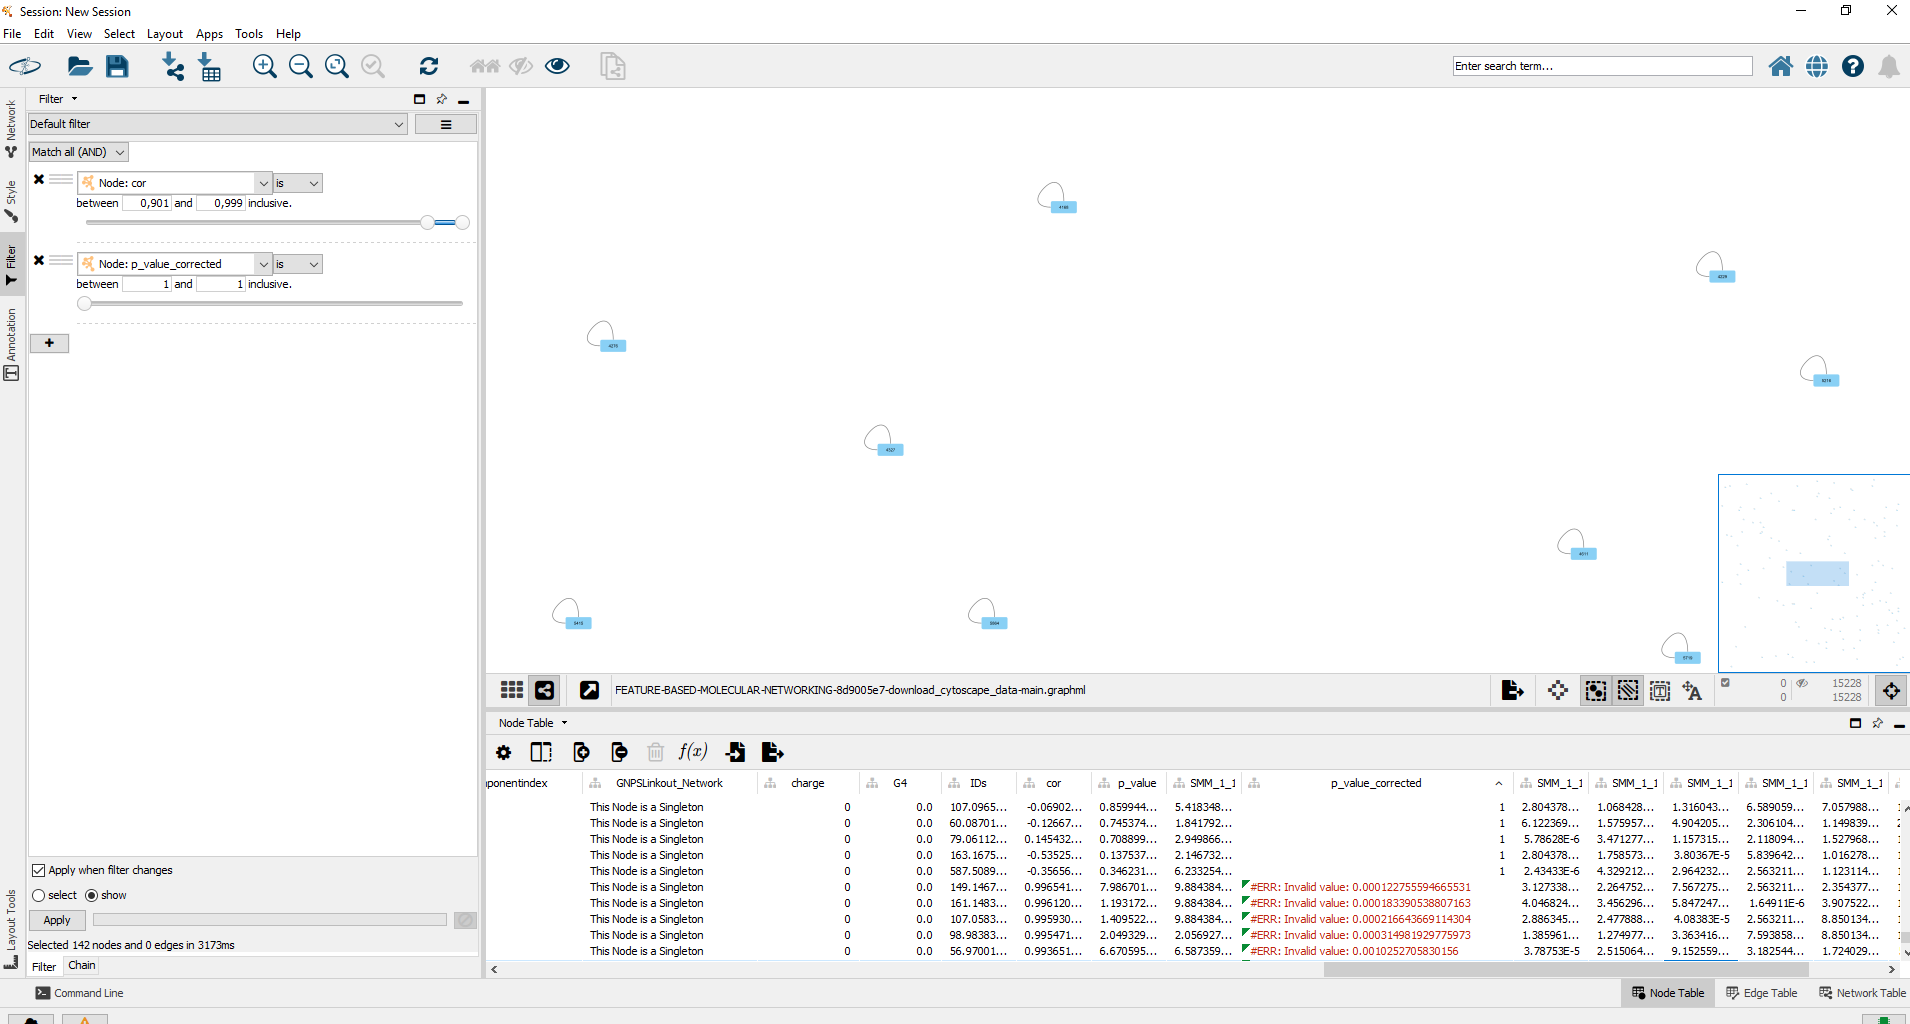Enable Apply when filter changes

(x=39, y=870)
